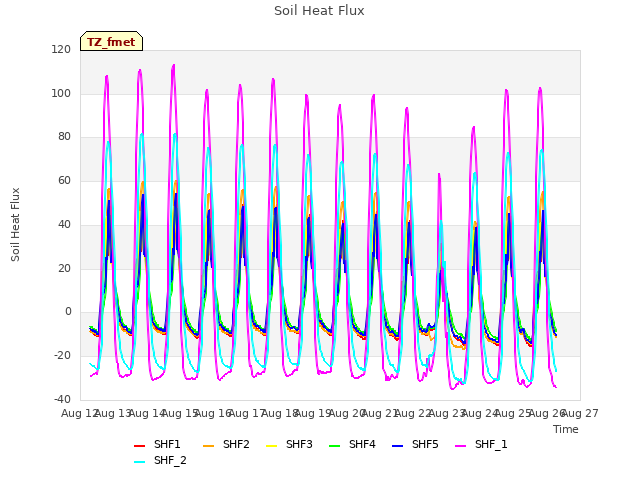Click the -40 y-axis tick label
Image resolution: width=640 pixels, height=480 pixels.
62,399
